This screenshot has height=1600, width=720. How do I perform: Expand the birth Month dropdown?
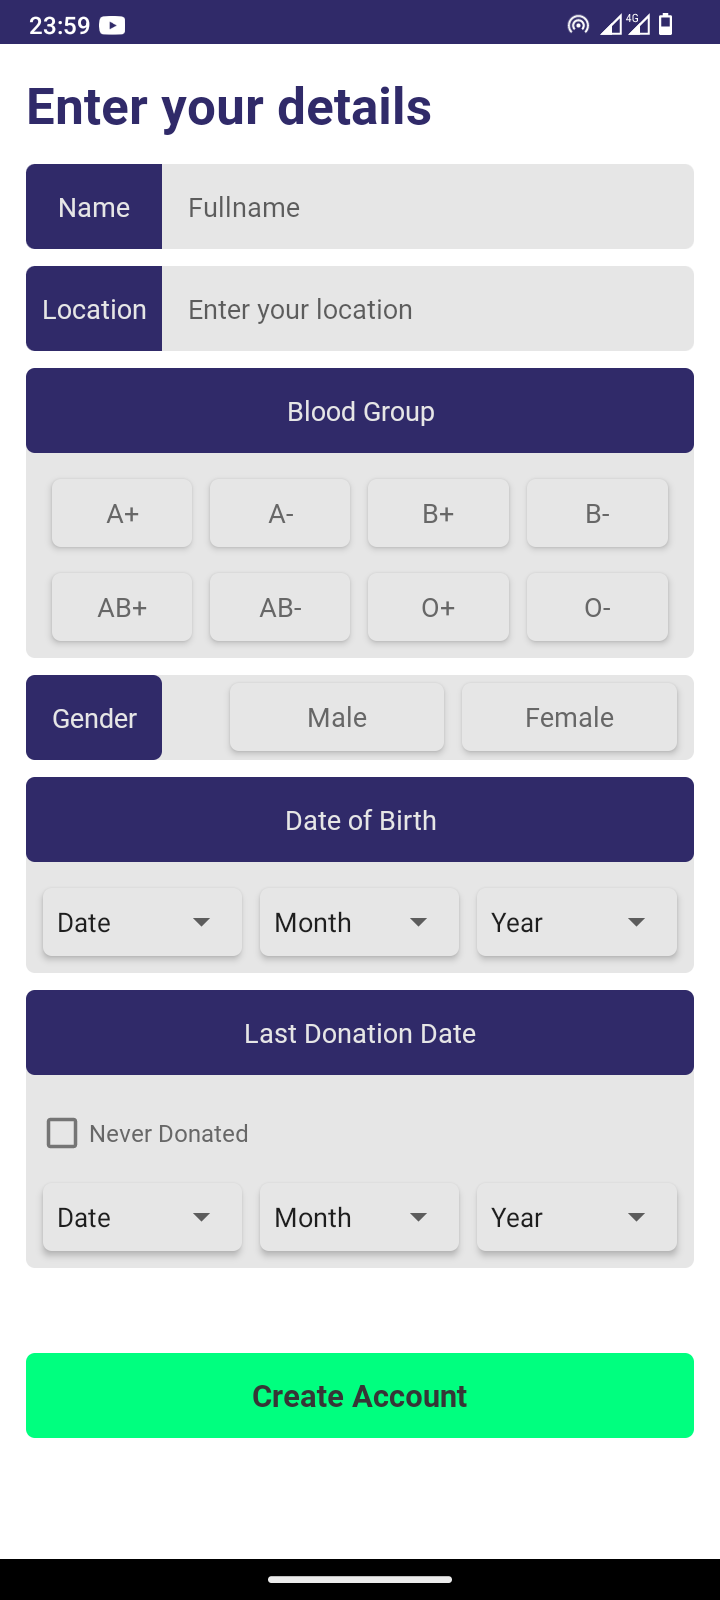click(359, 922)
